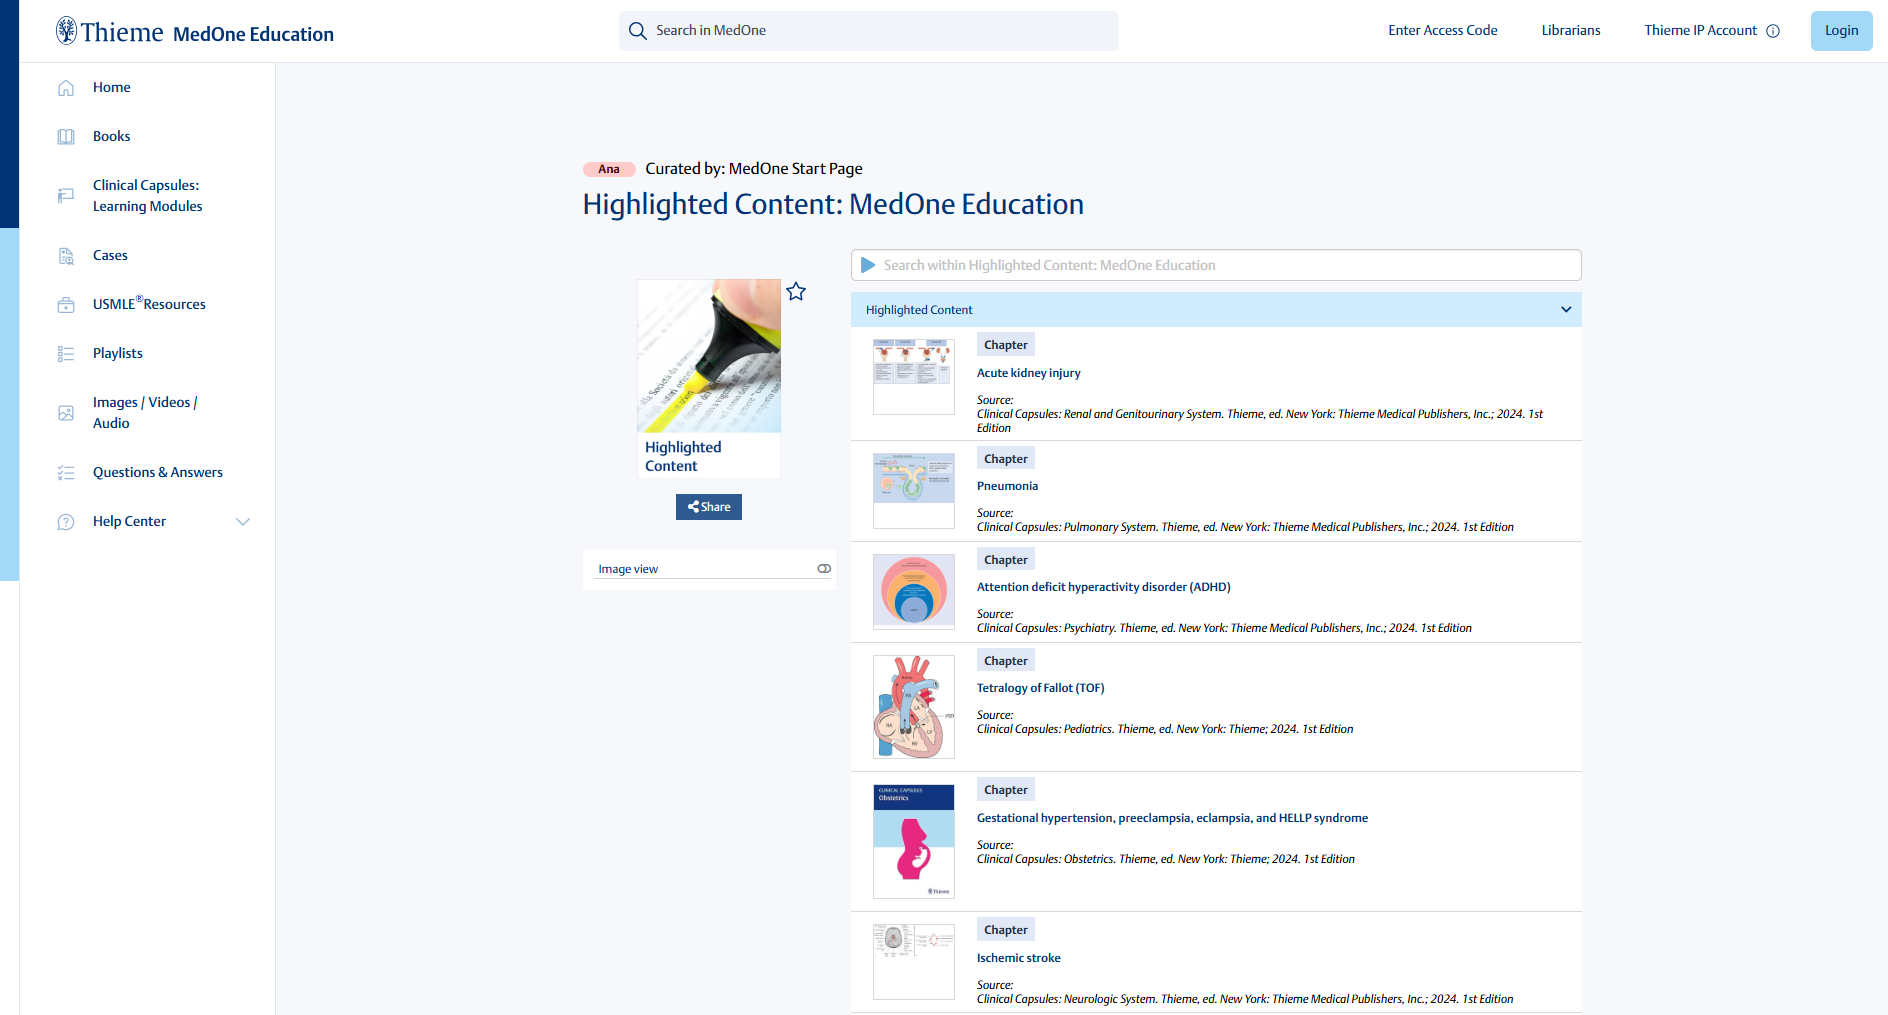This screenshot has height=1015, width=1888.
Task: Open Playlists in the sidebar
Action: pyautogui.click(x=118, y=353)
